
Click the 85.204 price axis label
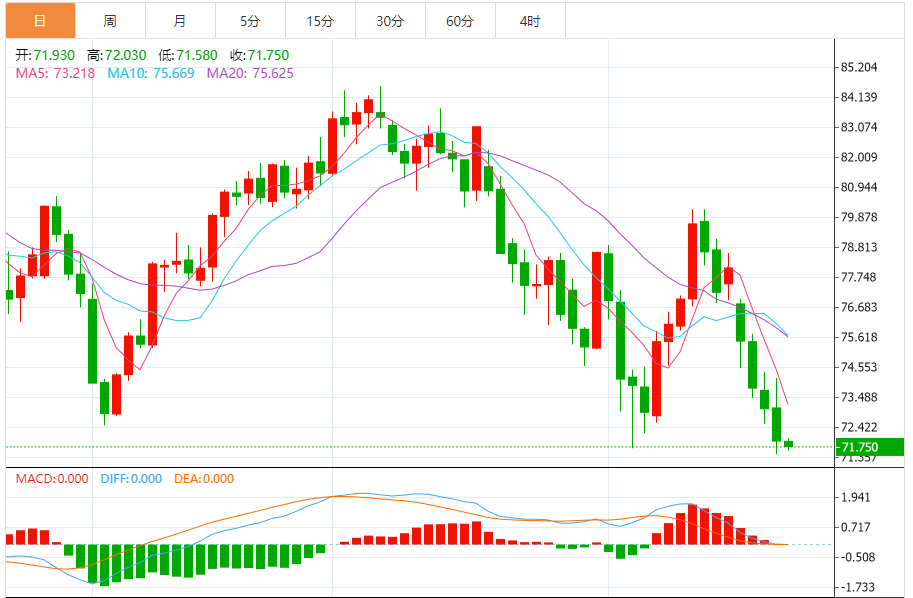859,67
